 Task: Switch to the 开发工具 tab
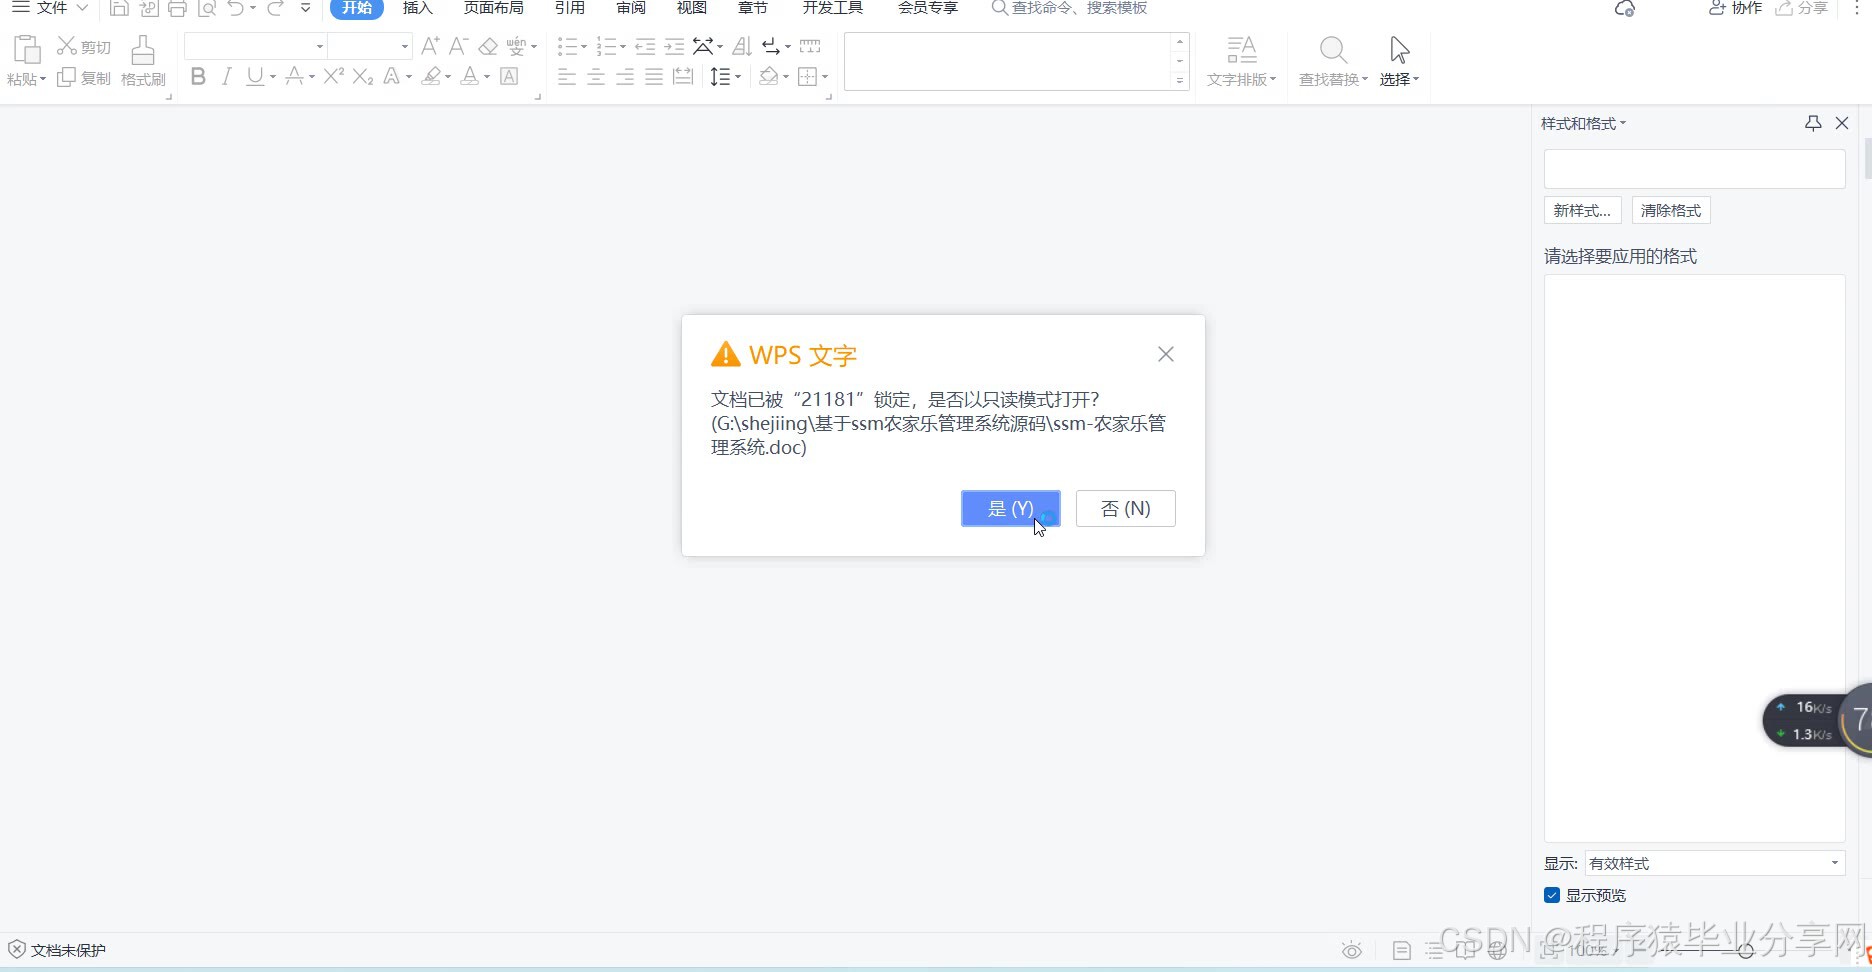coord(833,8)
